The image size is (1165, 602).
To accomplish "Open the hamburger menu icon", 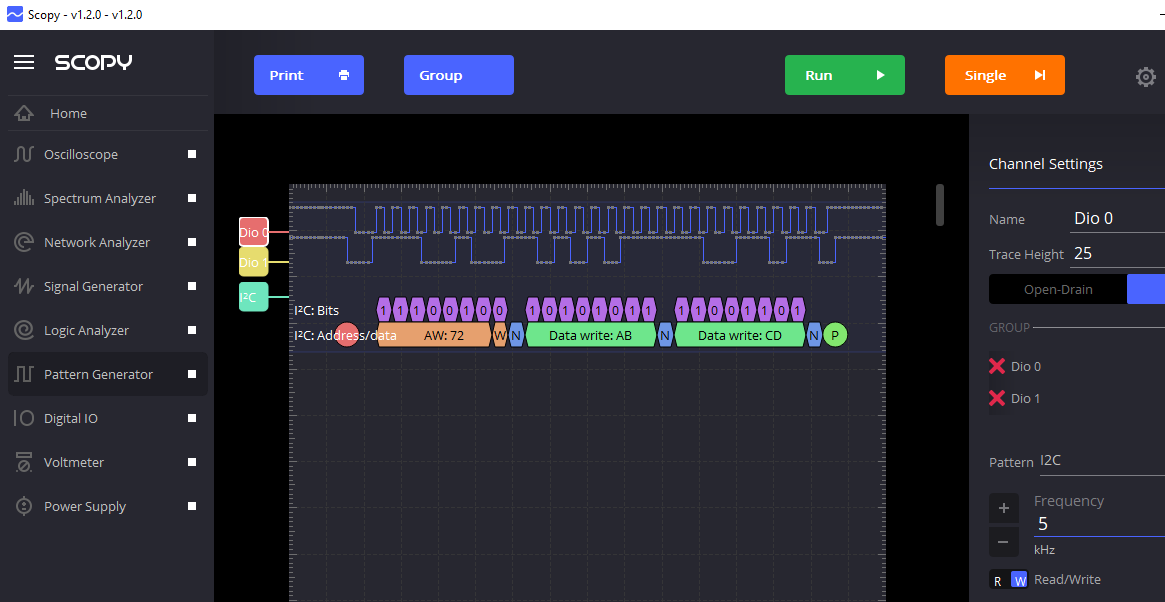I will (x=24, y=62).
